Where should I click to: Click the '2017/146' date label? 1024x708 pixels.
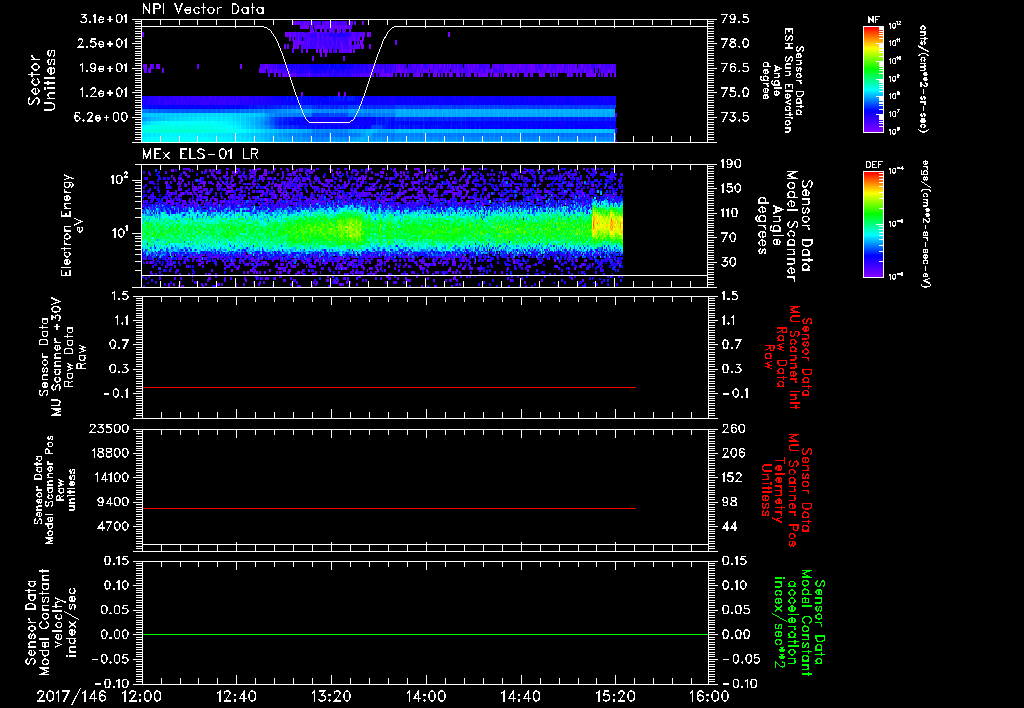[x=71, y=696]
